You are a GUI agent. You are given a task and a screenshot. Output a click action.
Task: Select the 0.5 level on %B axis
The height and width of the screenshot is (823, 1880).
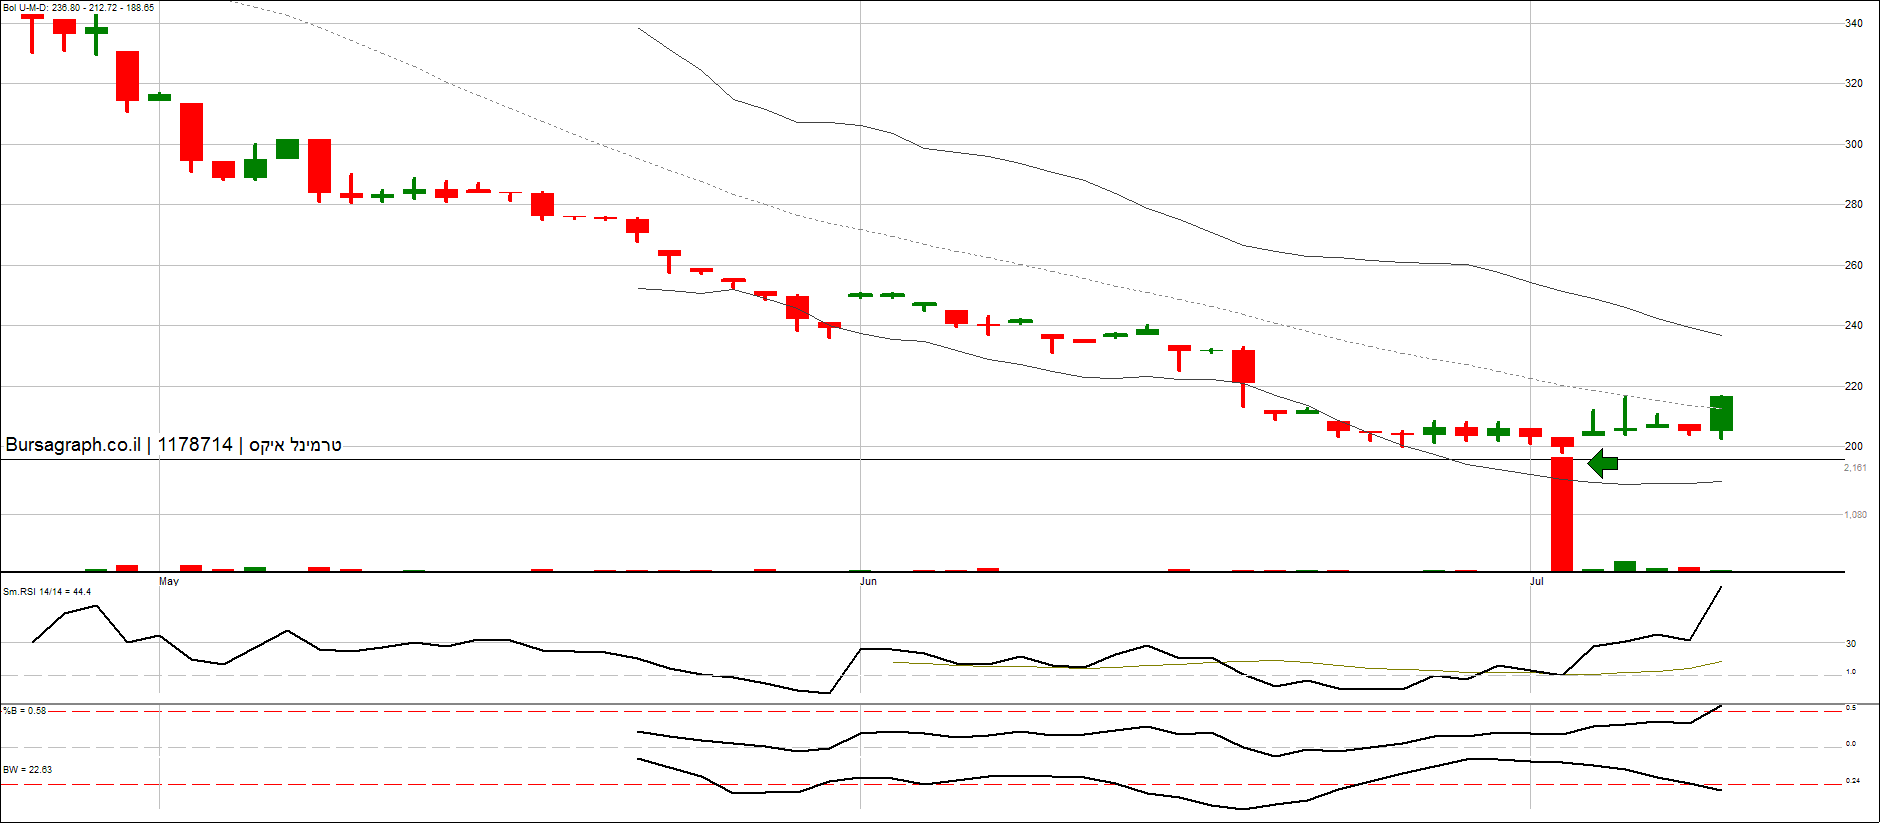tap(1851, 708)
